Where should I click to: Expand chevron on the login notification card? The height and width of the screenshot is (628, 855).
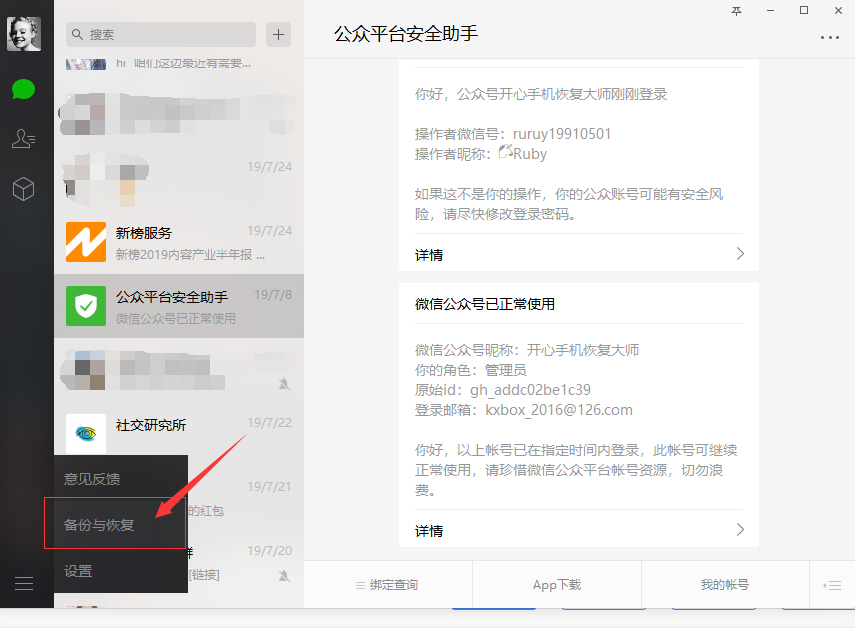pos(740,253)
